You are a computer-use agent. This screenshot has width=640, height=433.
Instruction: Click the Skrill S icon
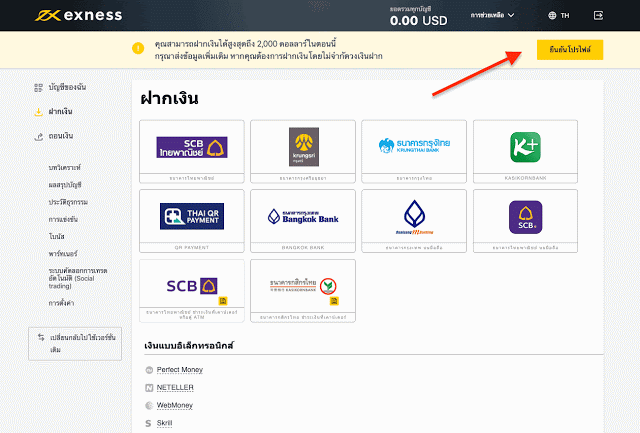tap(149, 424)
